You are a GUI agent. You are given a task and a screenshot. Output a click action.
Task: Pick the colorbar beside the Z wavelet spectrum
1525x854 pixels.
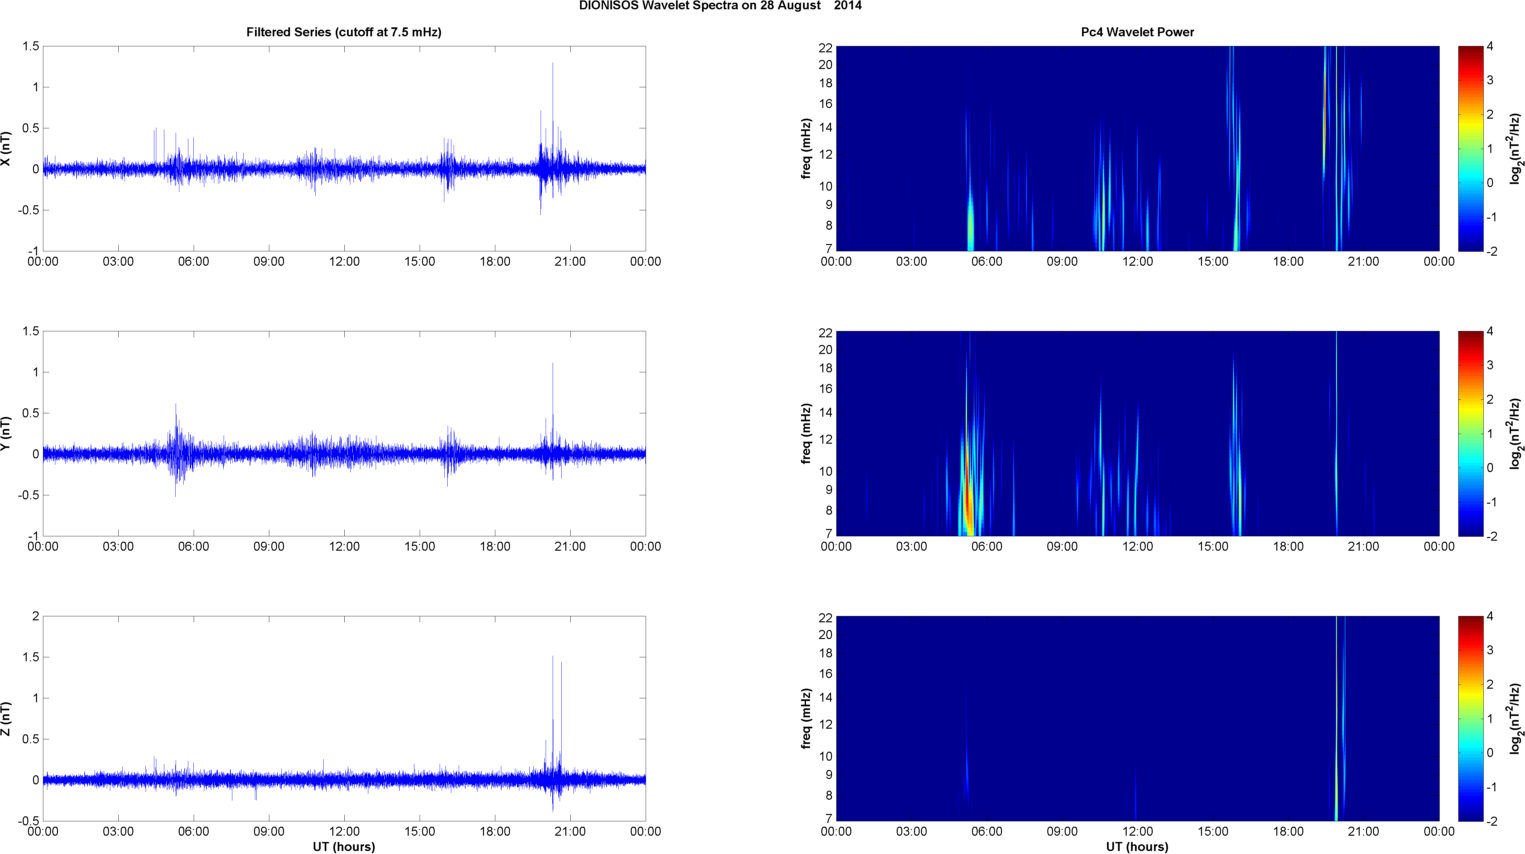point(1470,719)
